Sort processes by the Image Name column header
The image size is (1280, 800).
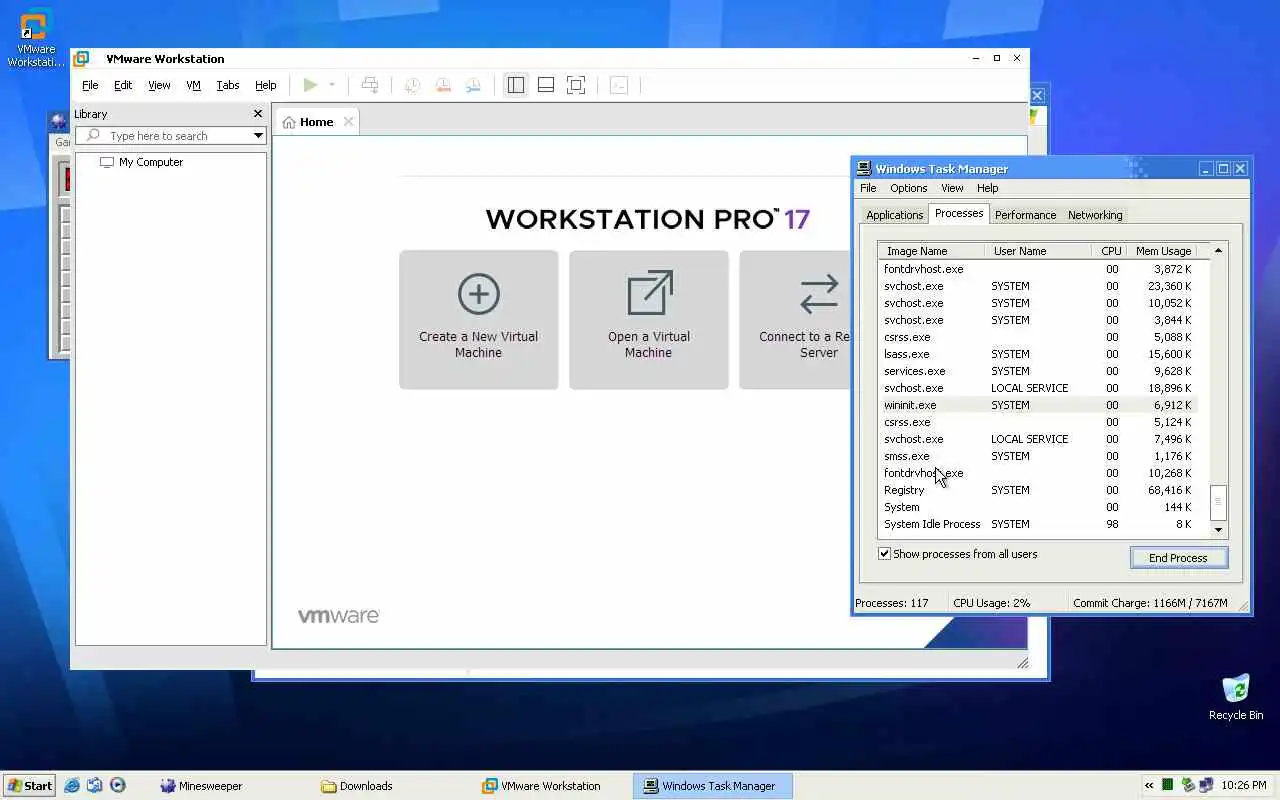pyautogui.click(x=931, y=251)
